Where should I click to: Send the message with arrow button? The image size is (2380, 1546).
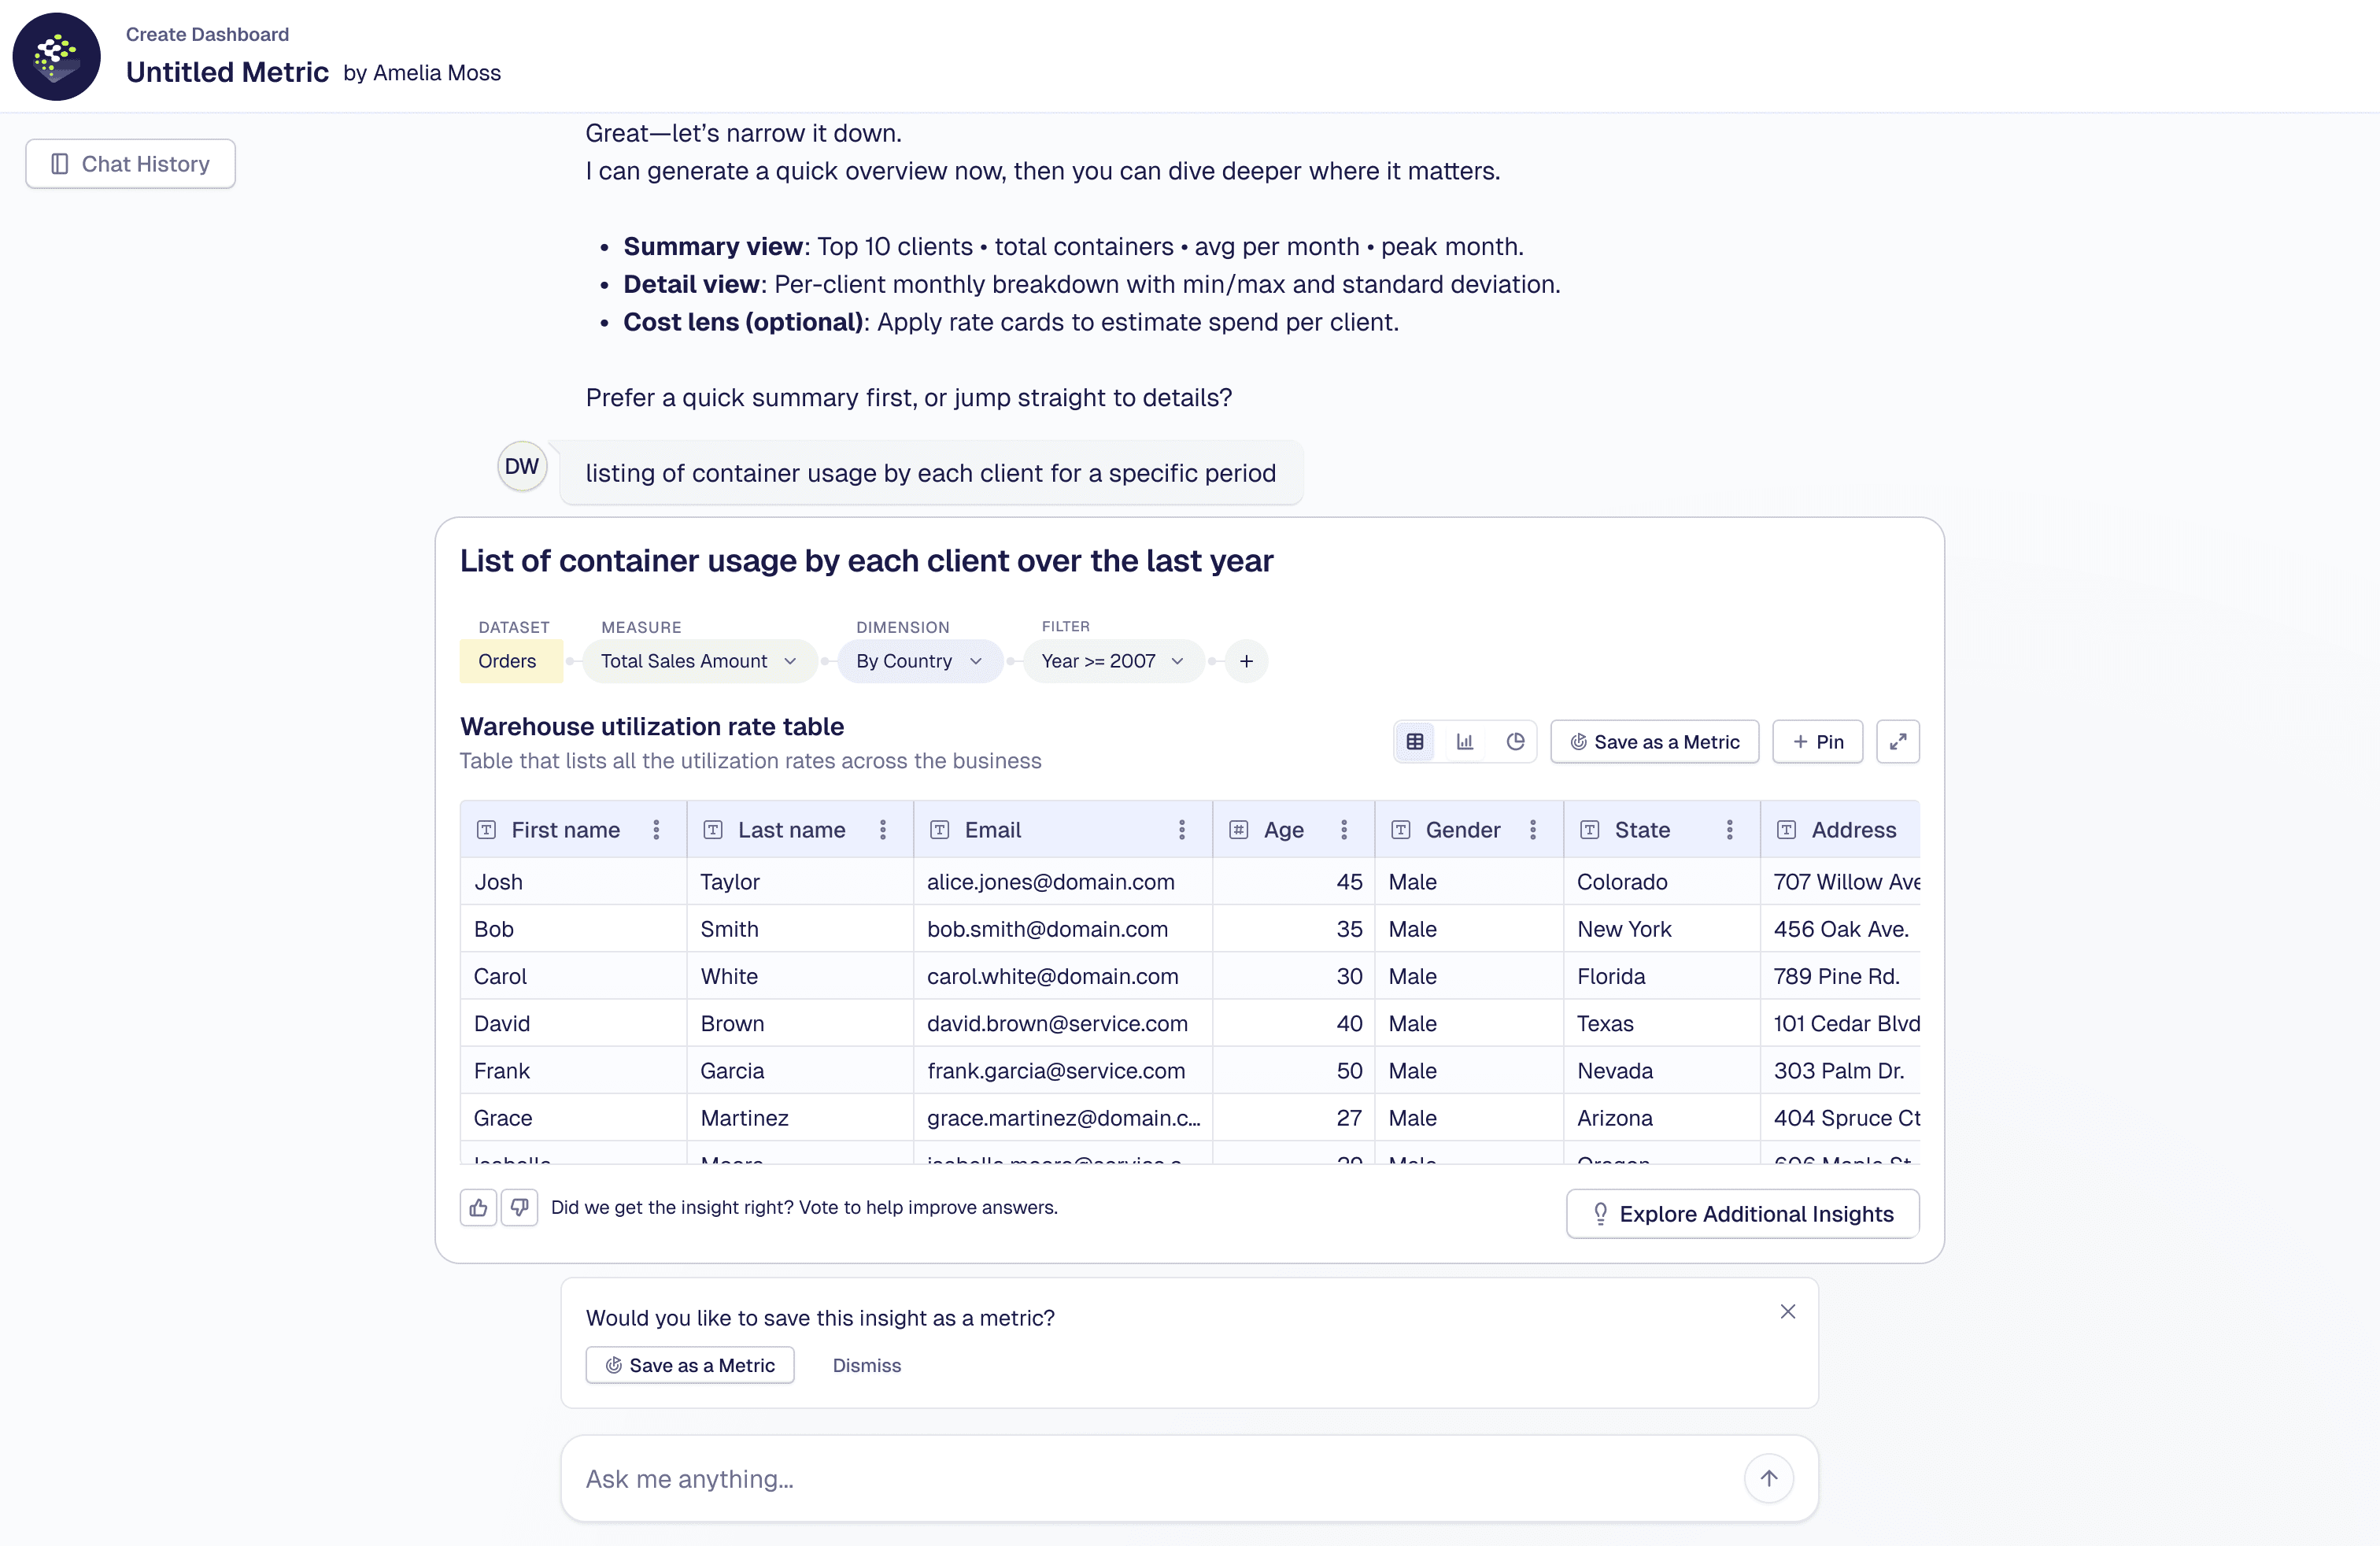[x=1769, y=1479]
